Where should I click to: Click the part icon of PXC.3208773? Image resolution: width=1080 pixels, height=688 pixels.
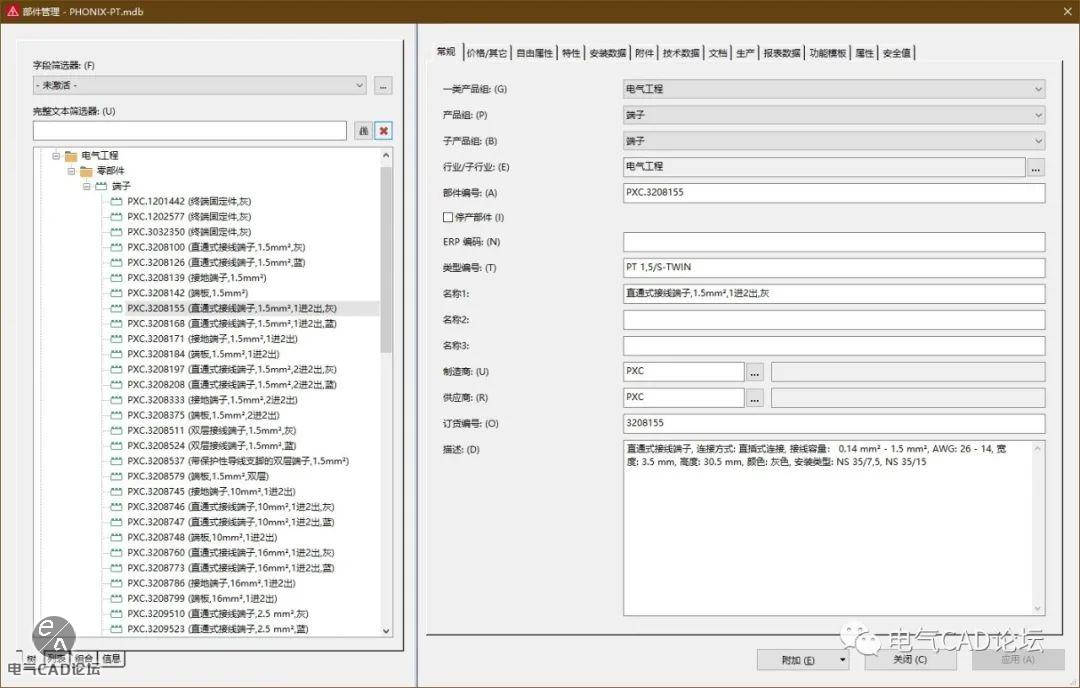pyautogui.click(x=116, y=568)
